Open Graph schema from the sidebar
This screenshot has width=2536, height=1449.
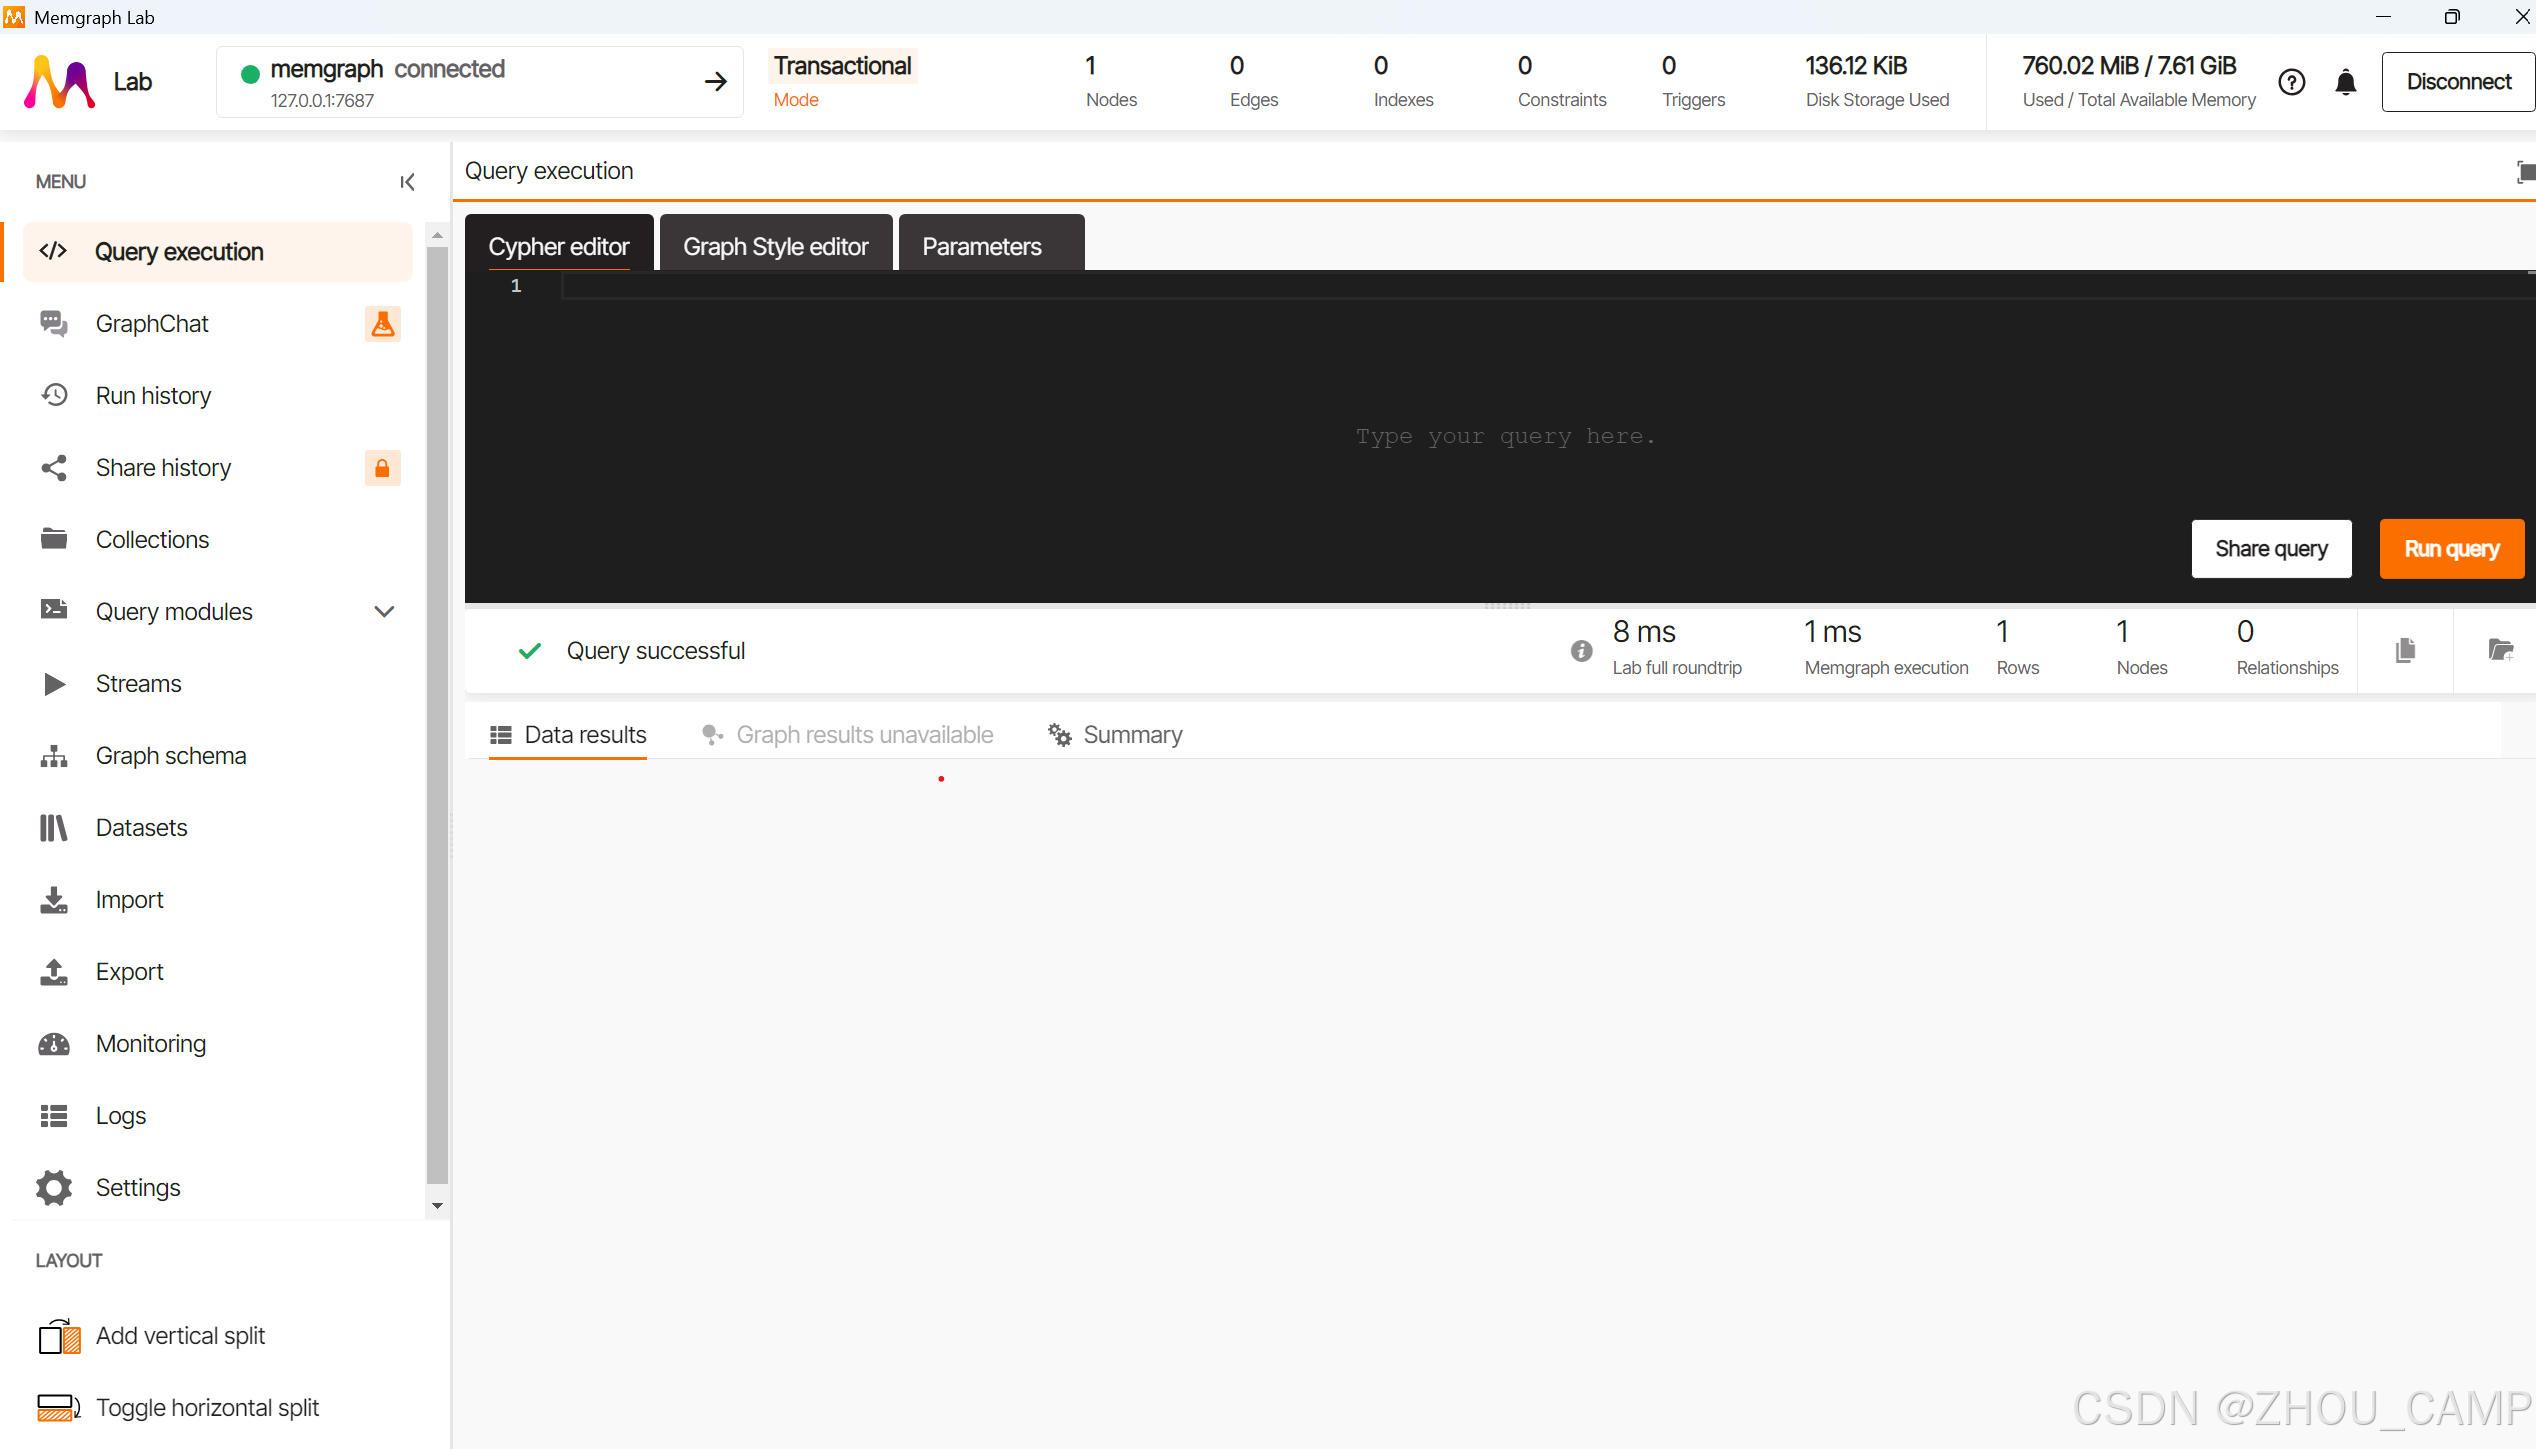[x=170, y=756]
